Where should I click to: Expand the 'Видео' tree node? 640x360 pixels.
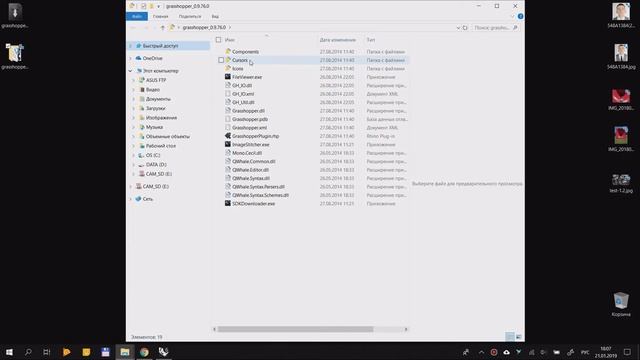point(134,89)
